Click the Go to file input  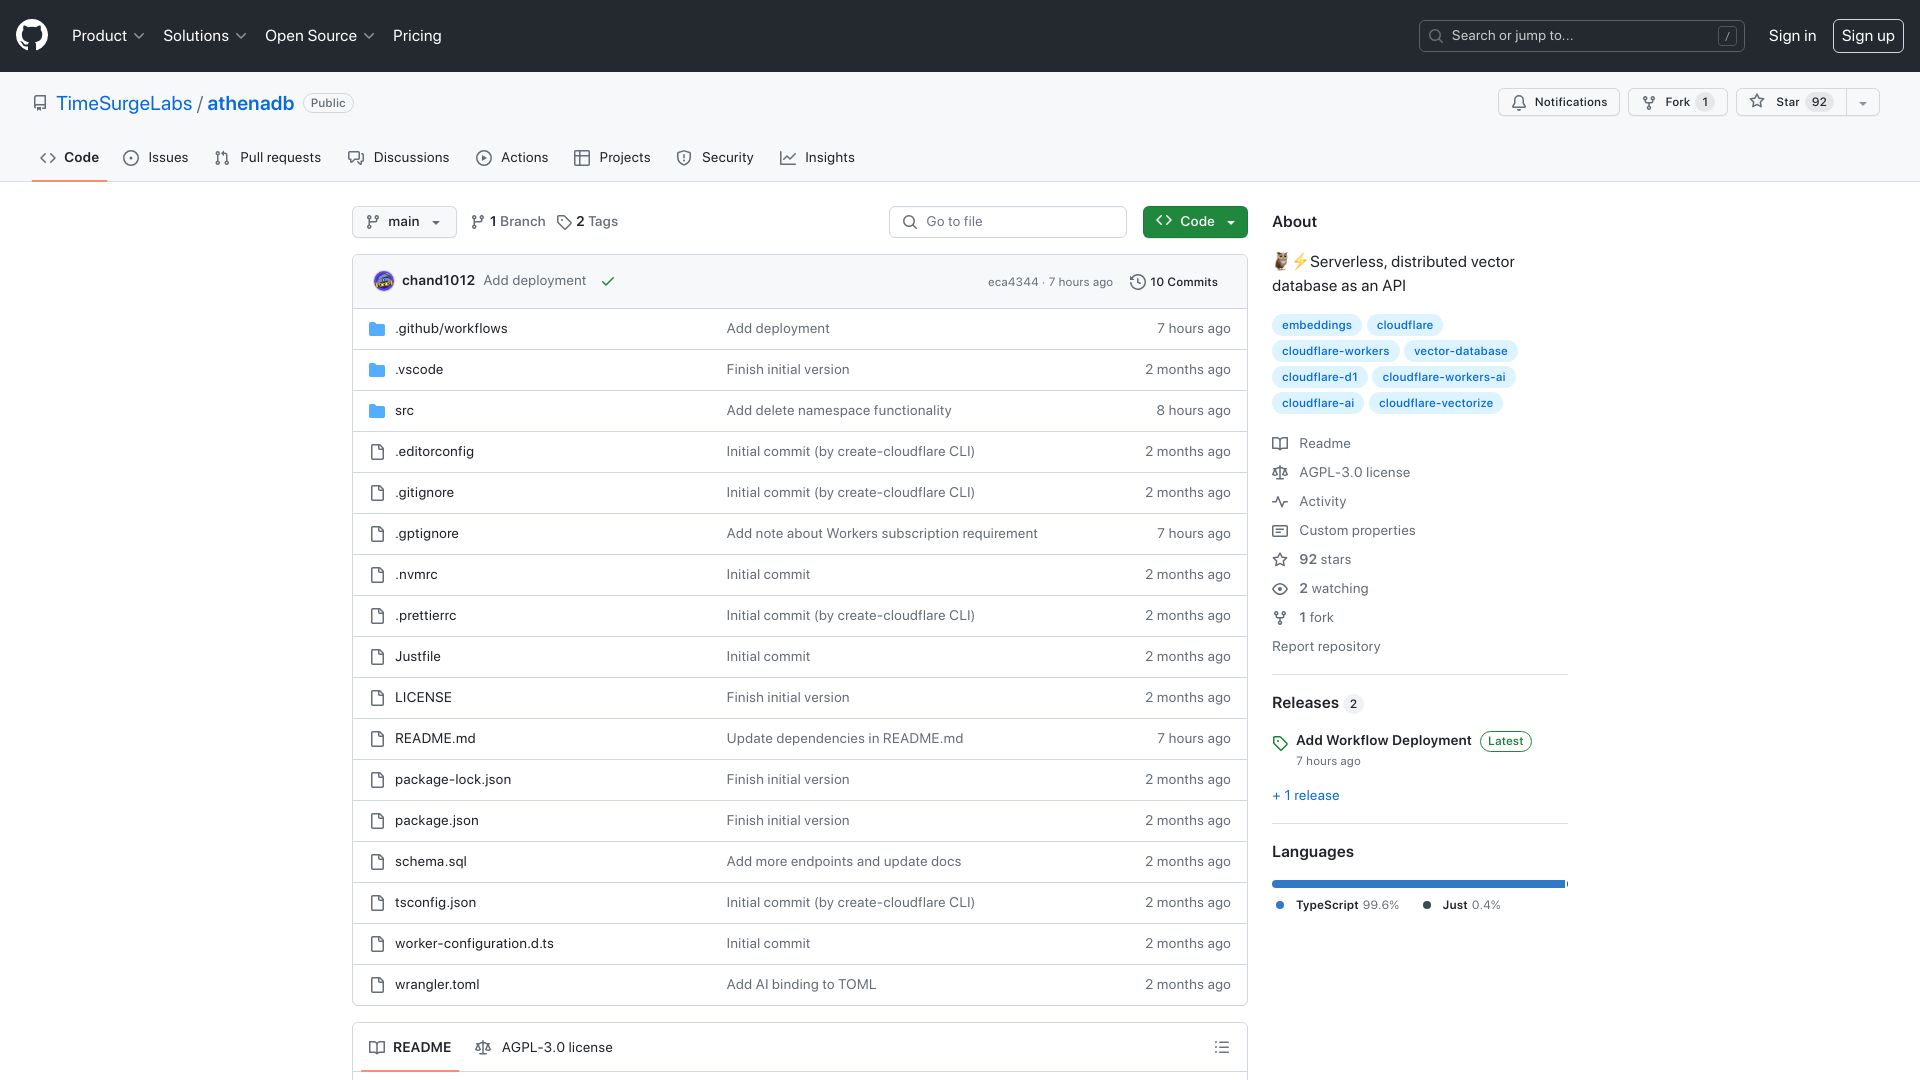1007,222
